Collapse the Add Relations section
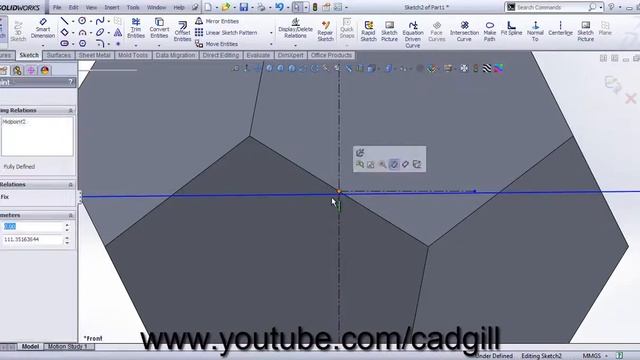This screenshot has width=640, height=360. click(70, 184)
